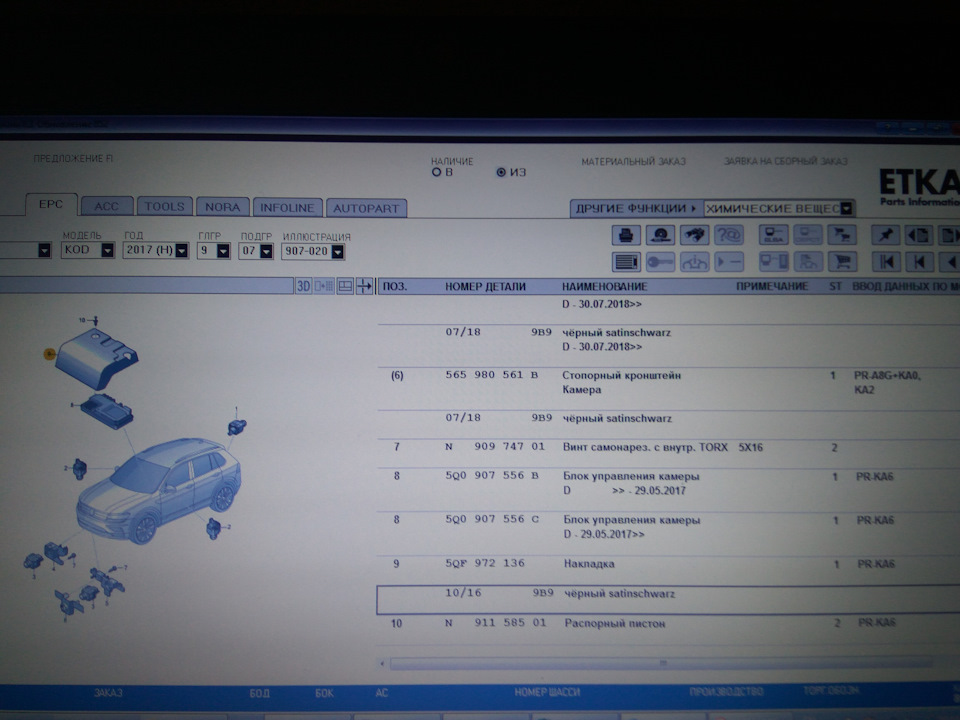Click the Tiguan car illustration

[159, 490]
